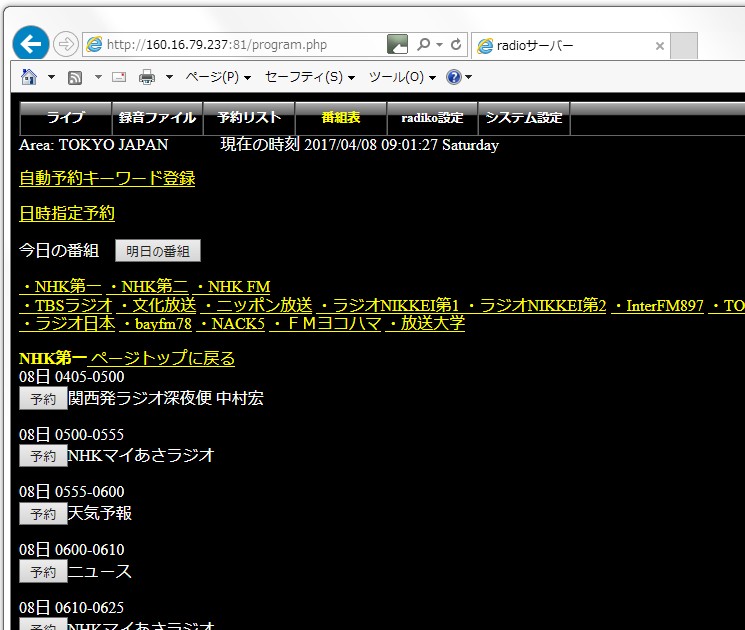Click ページトップに戻る link
The image size is (745, 630).
point(161,358)
